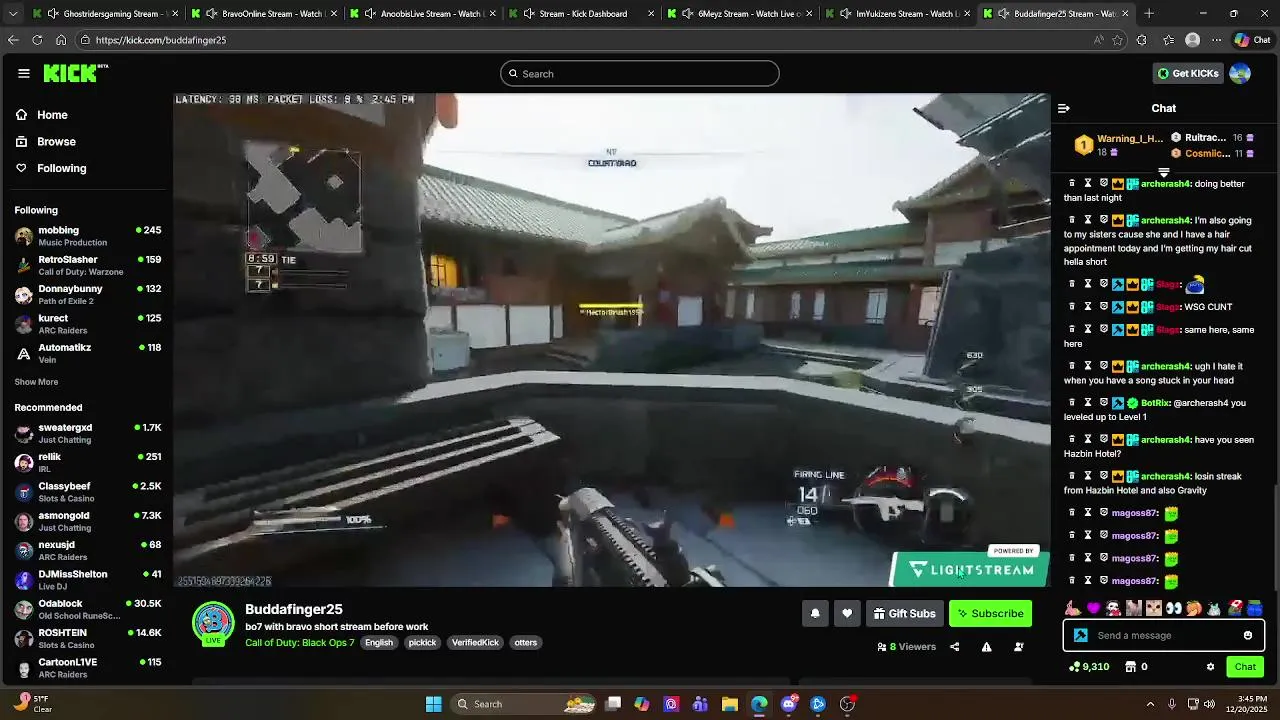
Task: Open moderator user icon beside report
Action: pos(1019,647)
